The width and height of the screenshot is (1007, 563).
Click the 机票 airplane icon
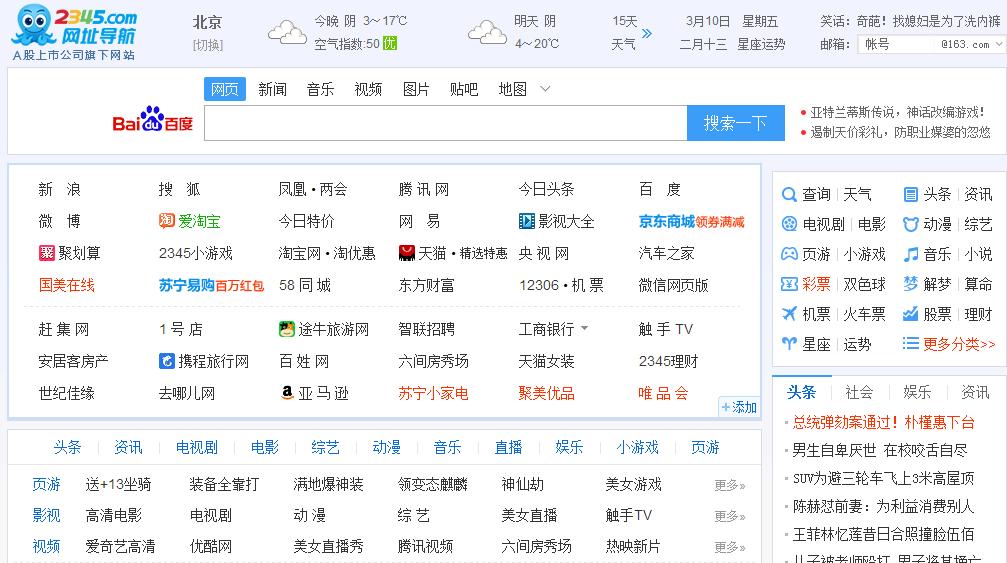pyautogui.click(x=789, y=314)
